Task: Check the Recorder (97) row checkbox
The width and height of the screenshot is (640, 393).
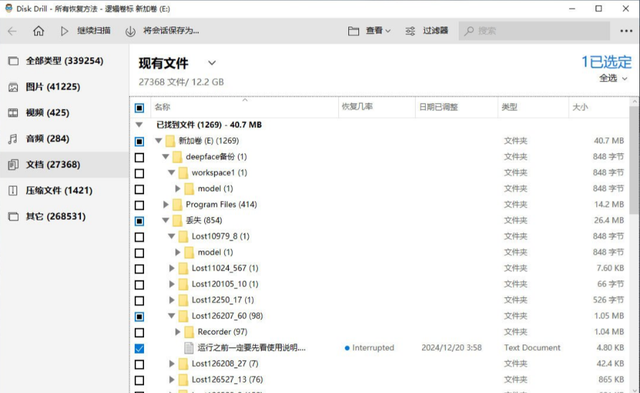Action: 139,333
